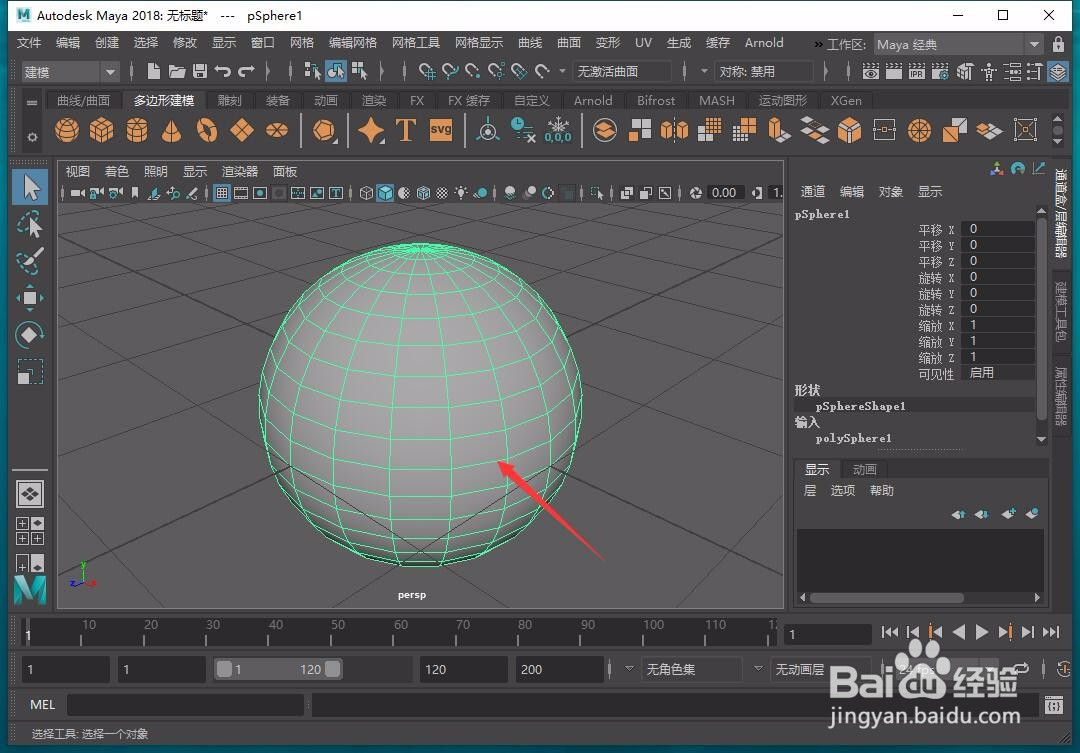Click the timeline at frame 60
Viewport: 1080px width, 753px height.
pyautogui.click(x=393, y=632)
